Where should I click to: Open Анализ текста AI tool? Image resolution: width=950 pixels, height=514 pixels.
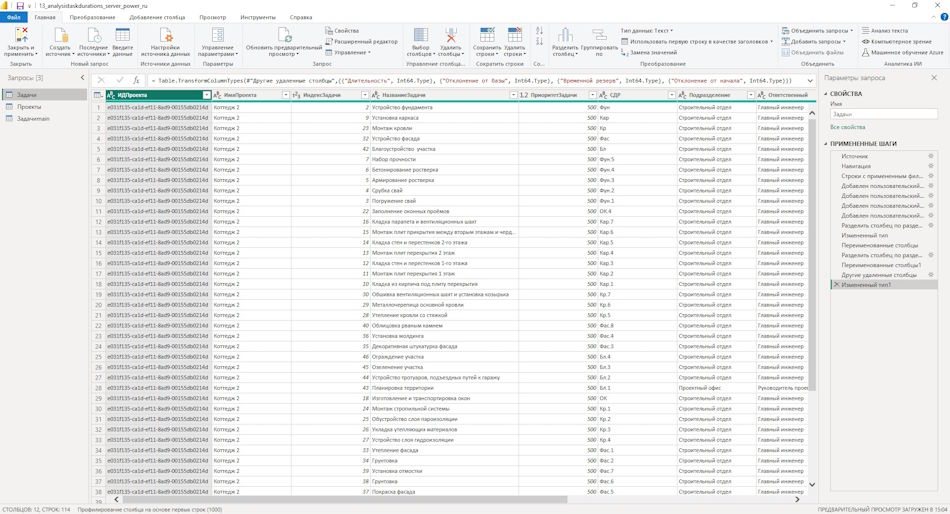[885, 30]
